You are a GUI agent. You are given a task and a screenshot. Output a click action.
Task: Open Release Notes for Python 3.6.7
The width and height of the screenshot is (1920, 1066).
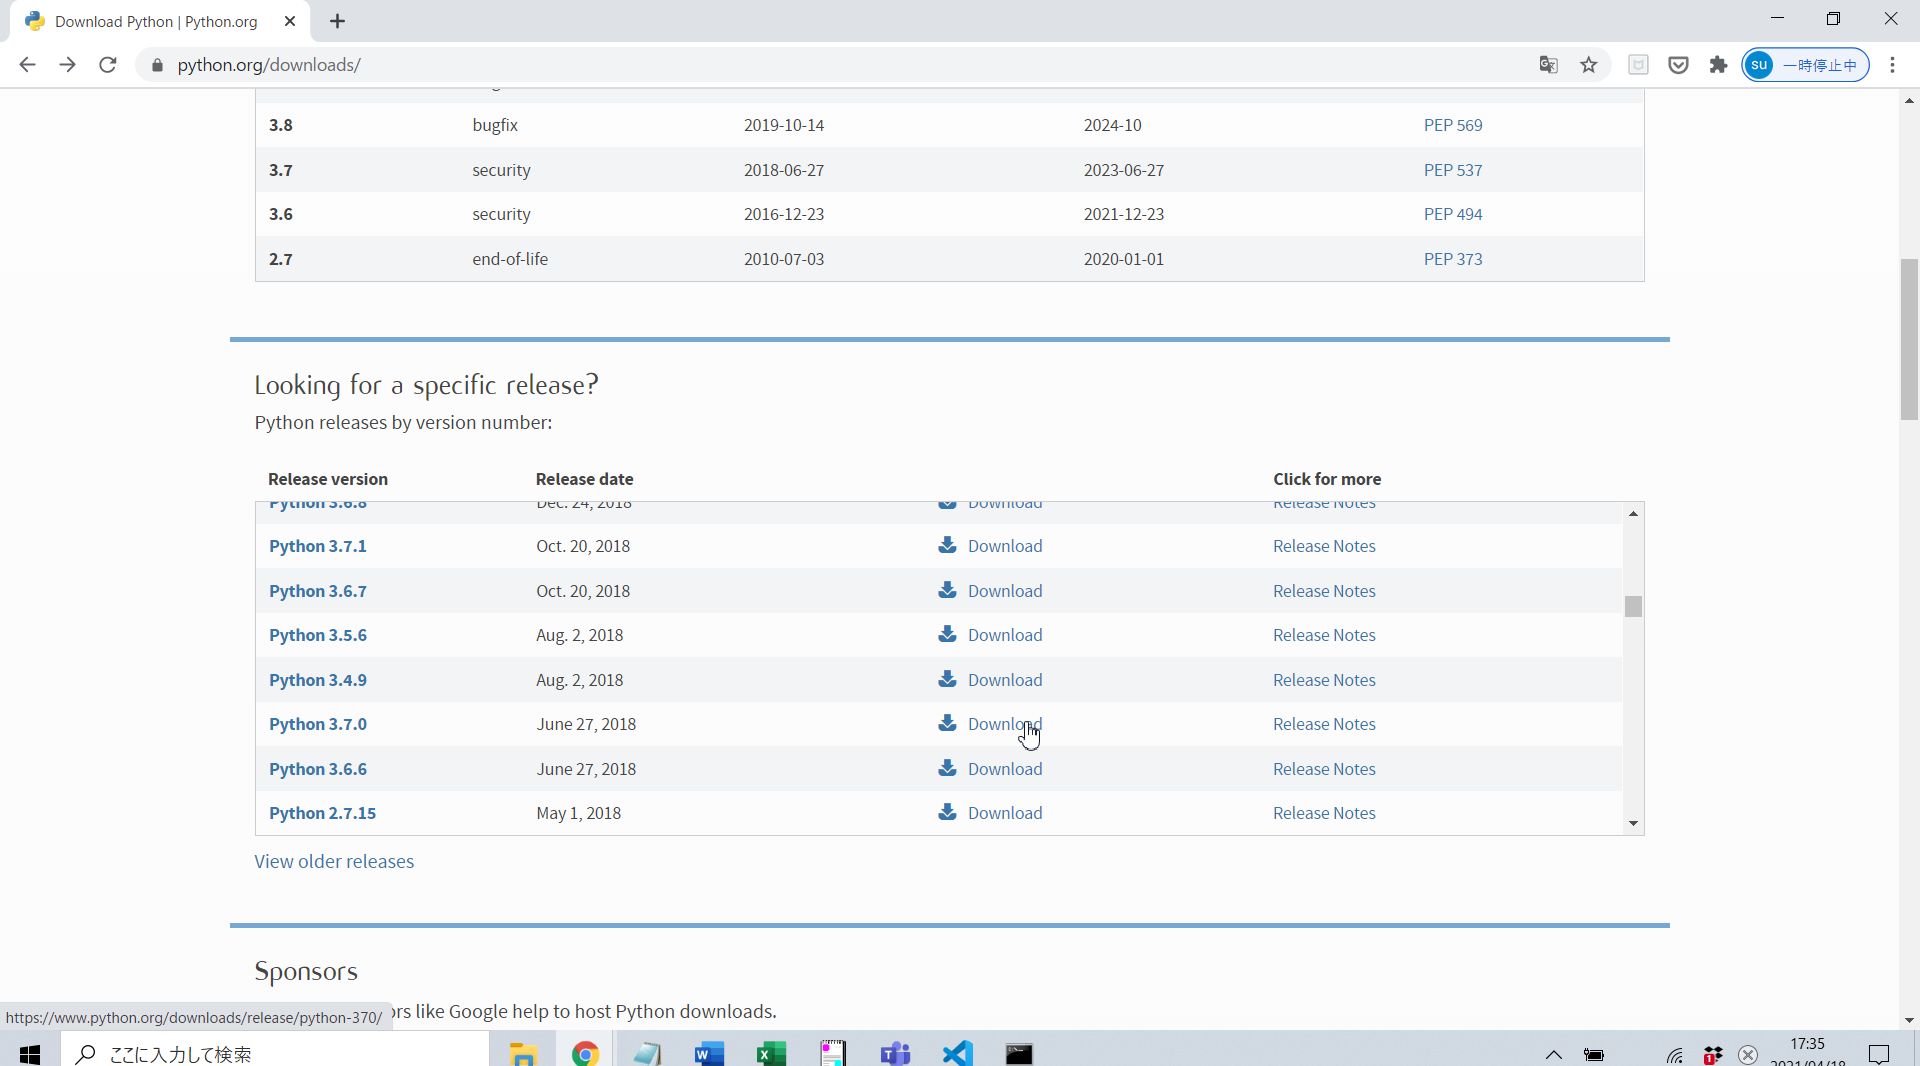point(1324,591)
